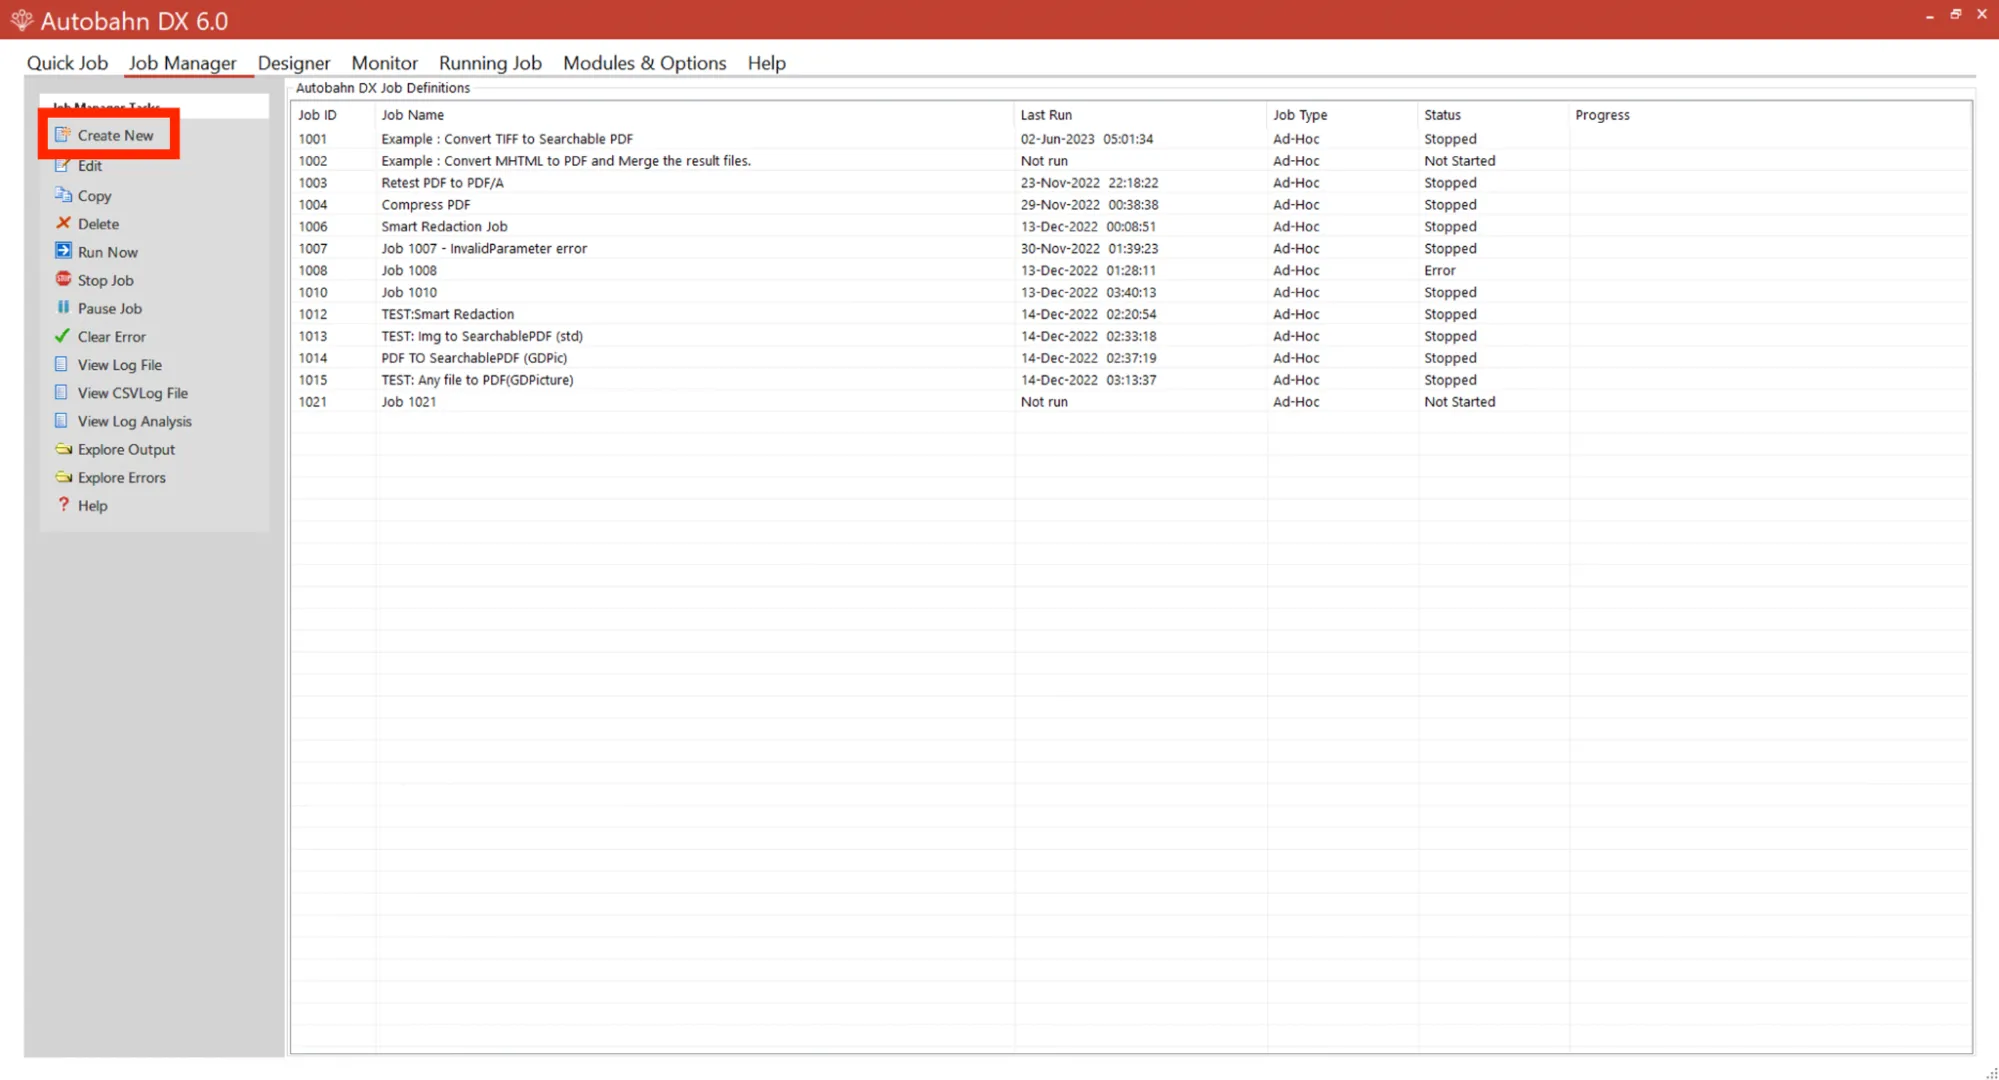This screenshot has height=1080, width=1999.
Task: Open the Explore Output folder
Action: pyautogui.click(x=125, y=449)
